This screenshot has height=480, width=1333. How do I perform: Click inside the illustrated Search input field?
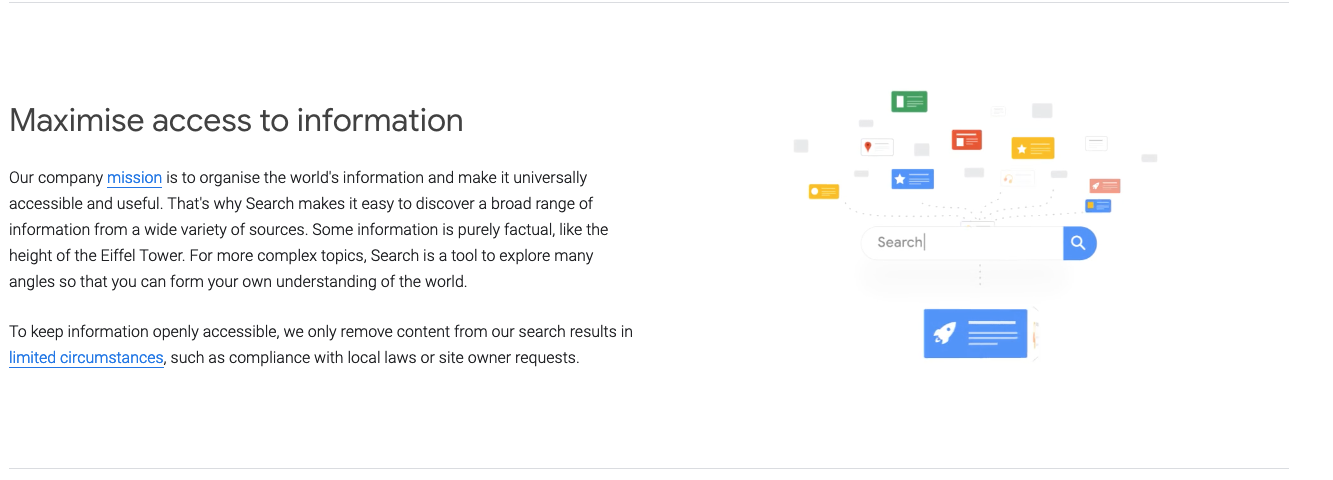pyautogui.click(x=962, y=243)
